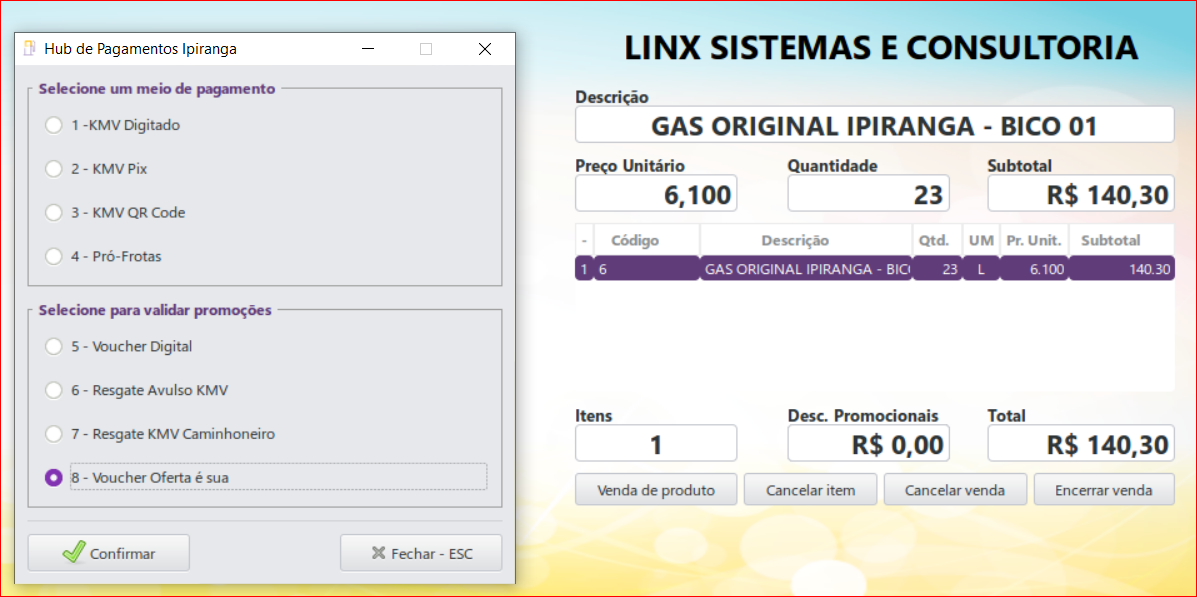Click the Código column header

tap(647, 240)
